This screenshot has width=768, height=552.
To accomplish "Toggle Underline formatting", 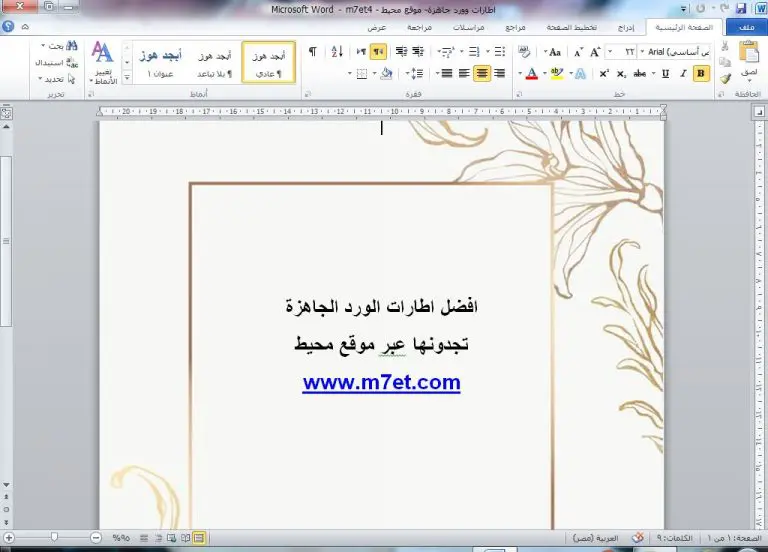I will (x=665, y=73).
